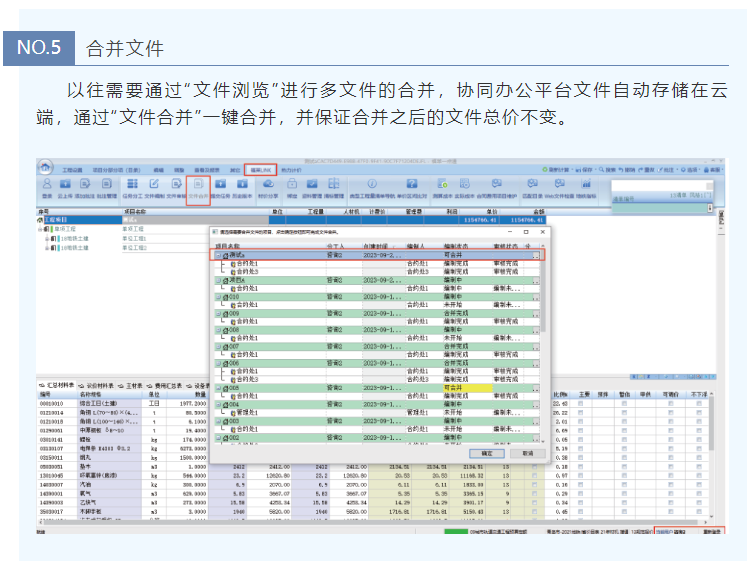
Task: Click the 提交任务 icon
Action: click(x=220, y=184)
